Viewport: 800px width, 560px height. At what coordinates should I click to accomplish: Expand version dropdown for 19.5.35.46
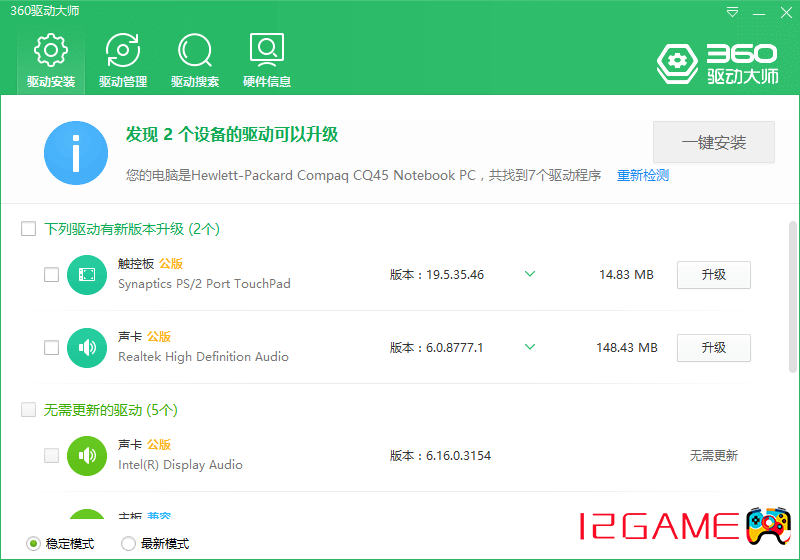click(530, 274)
